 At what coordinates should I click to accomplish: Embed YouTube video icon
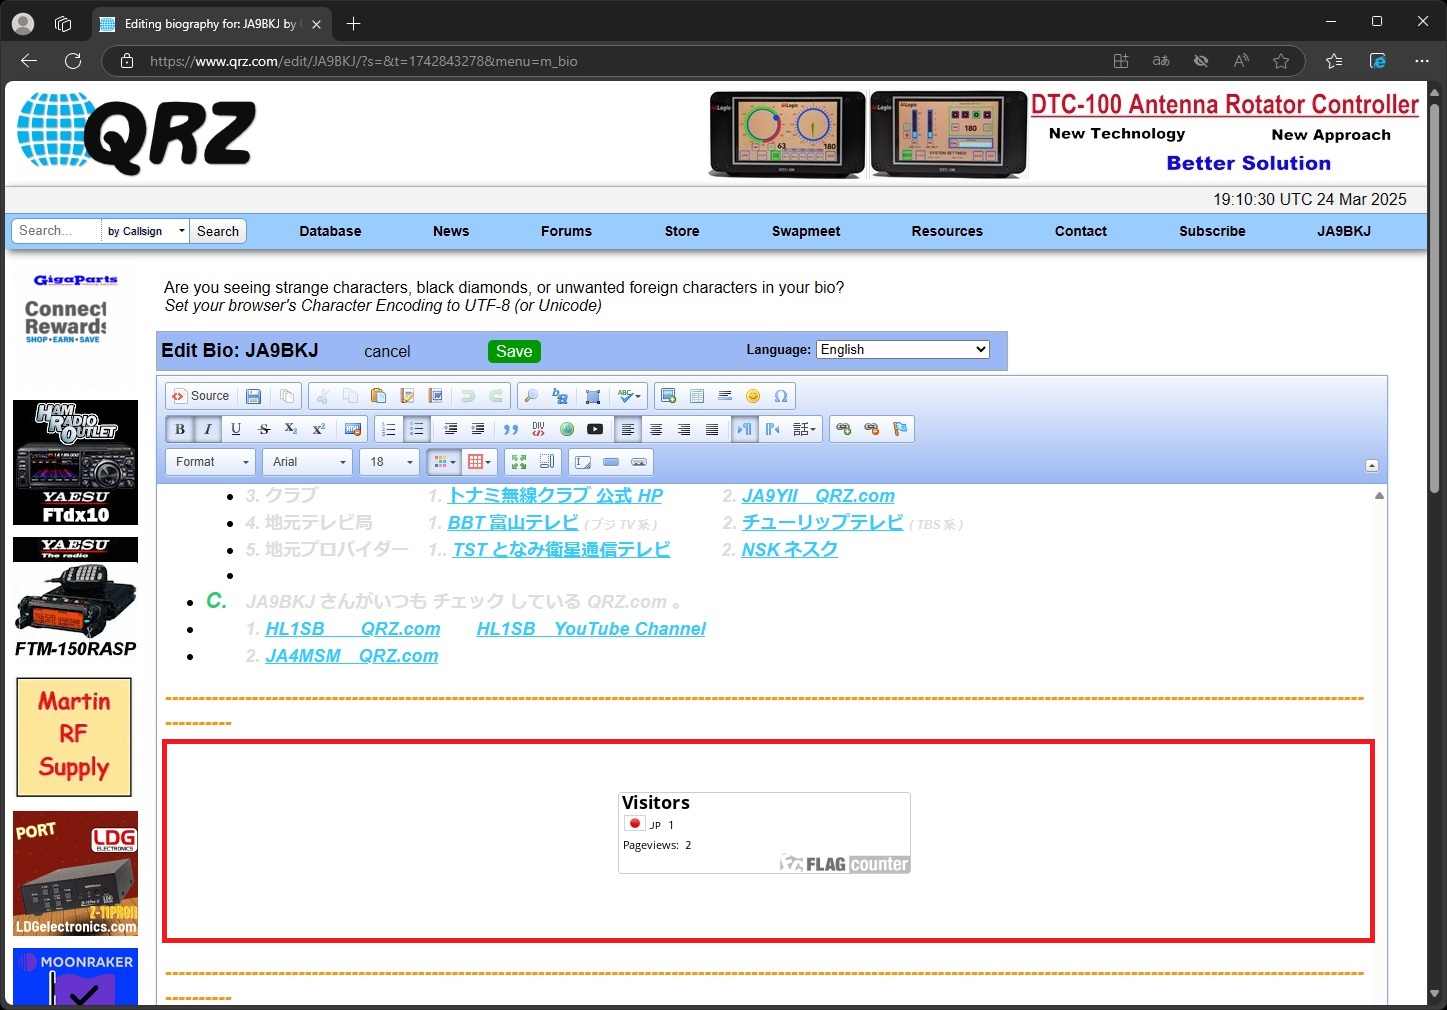click(x=595, y=429)
